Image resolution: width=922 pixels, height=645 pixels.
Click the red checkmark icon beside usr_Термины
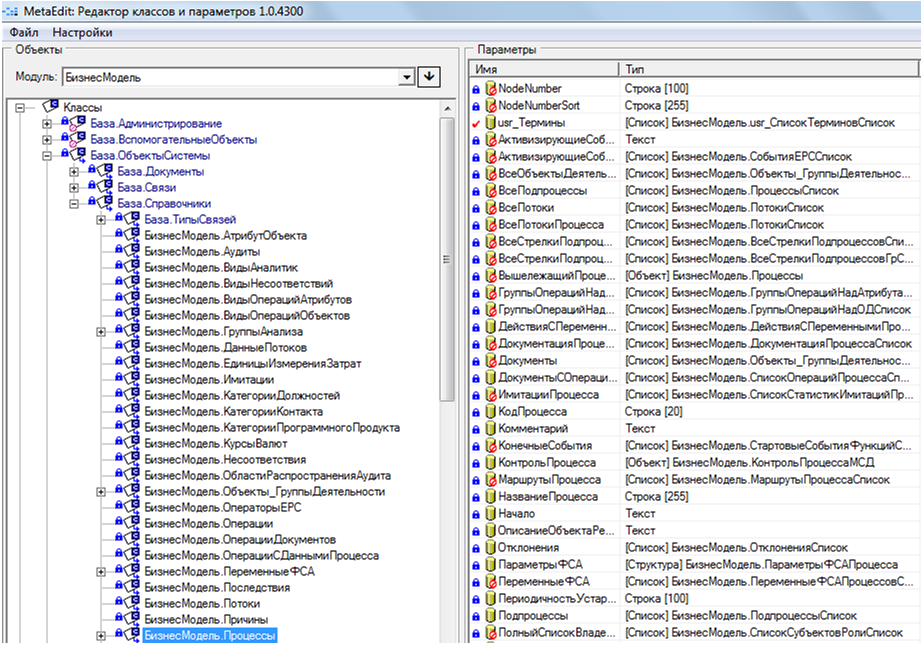point(476,122)
